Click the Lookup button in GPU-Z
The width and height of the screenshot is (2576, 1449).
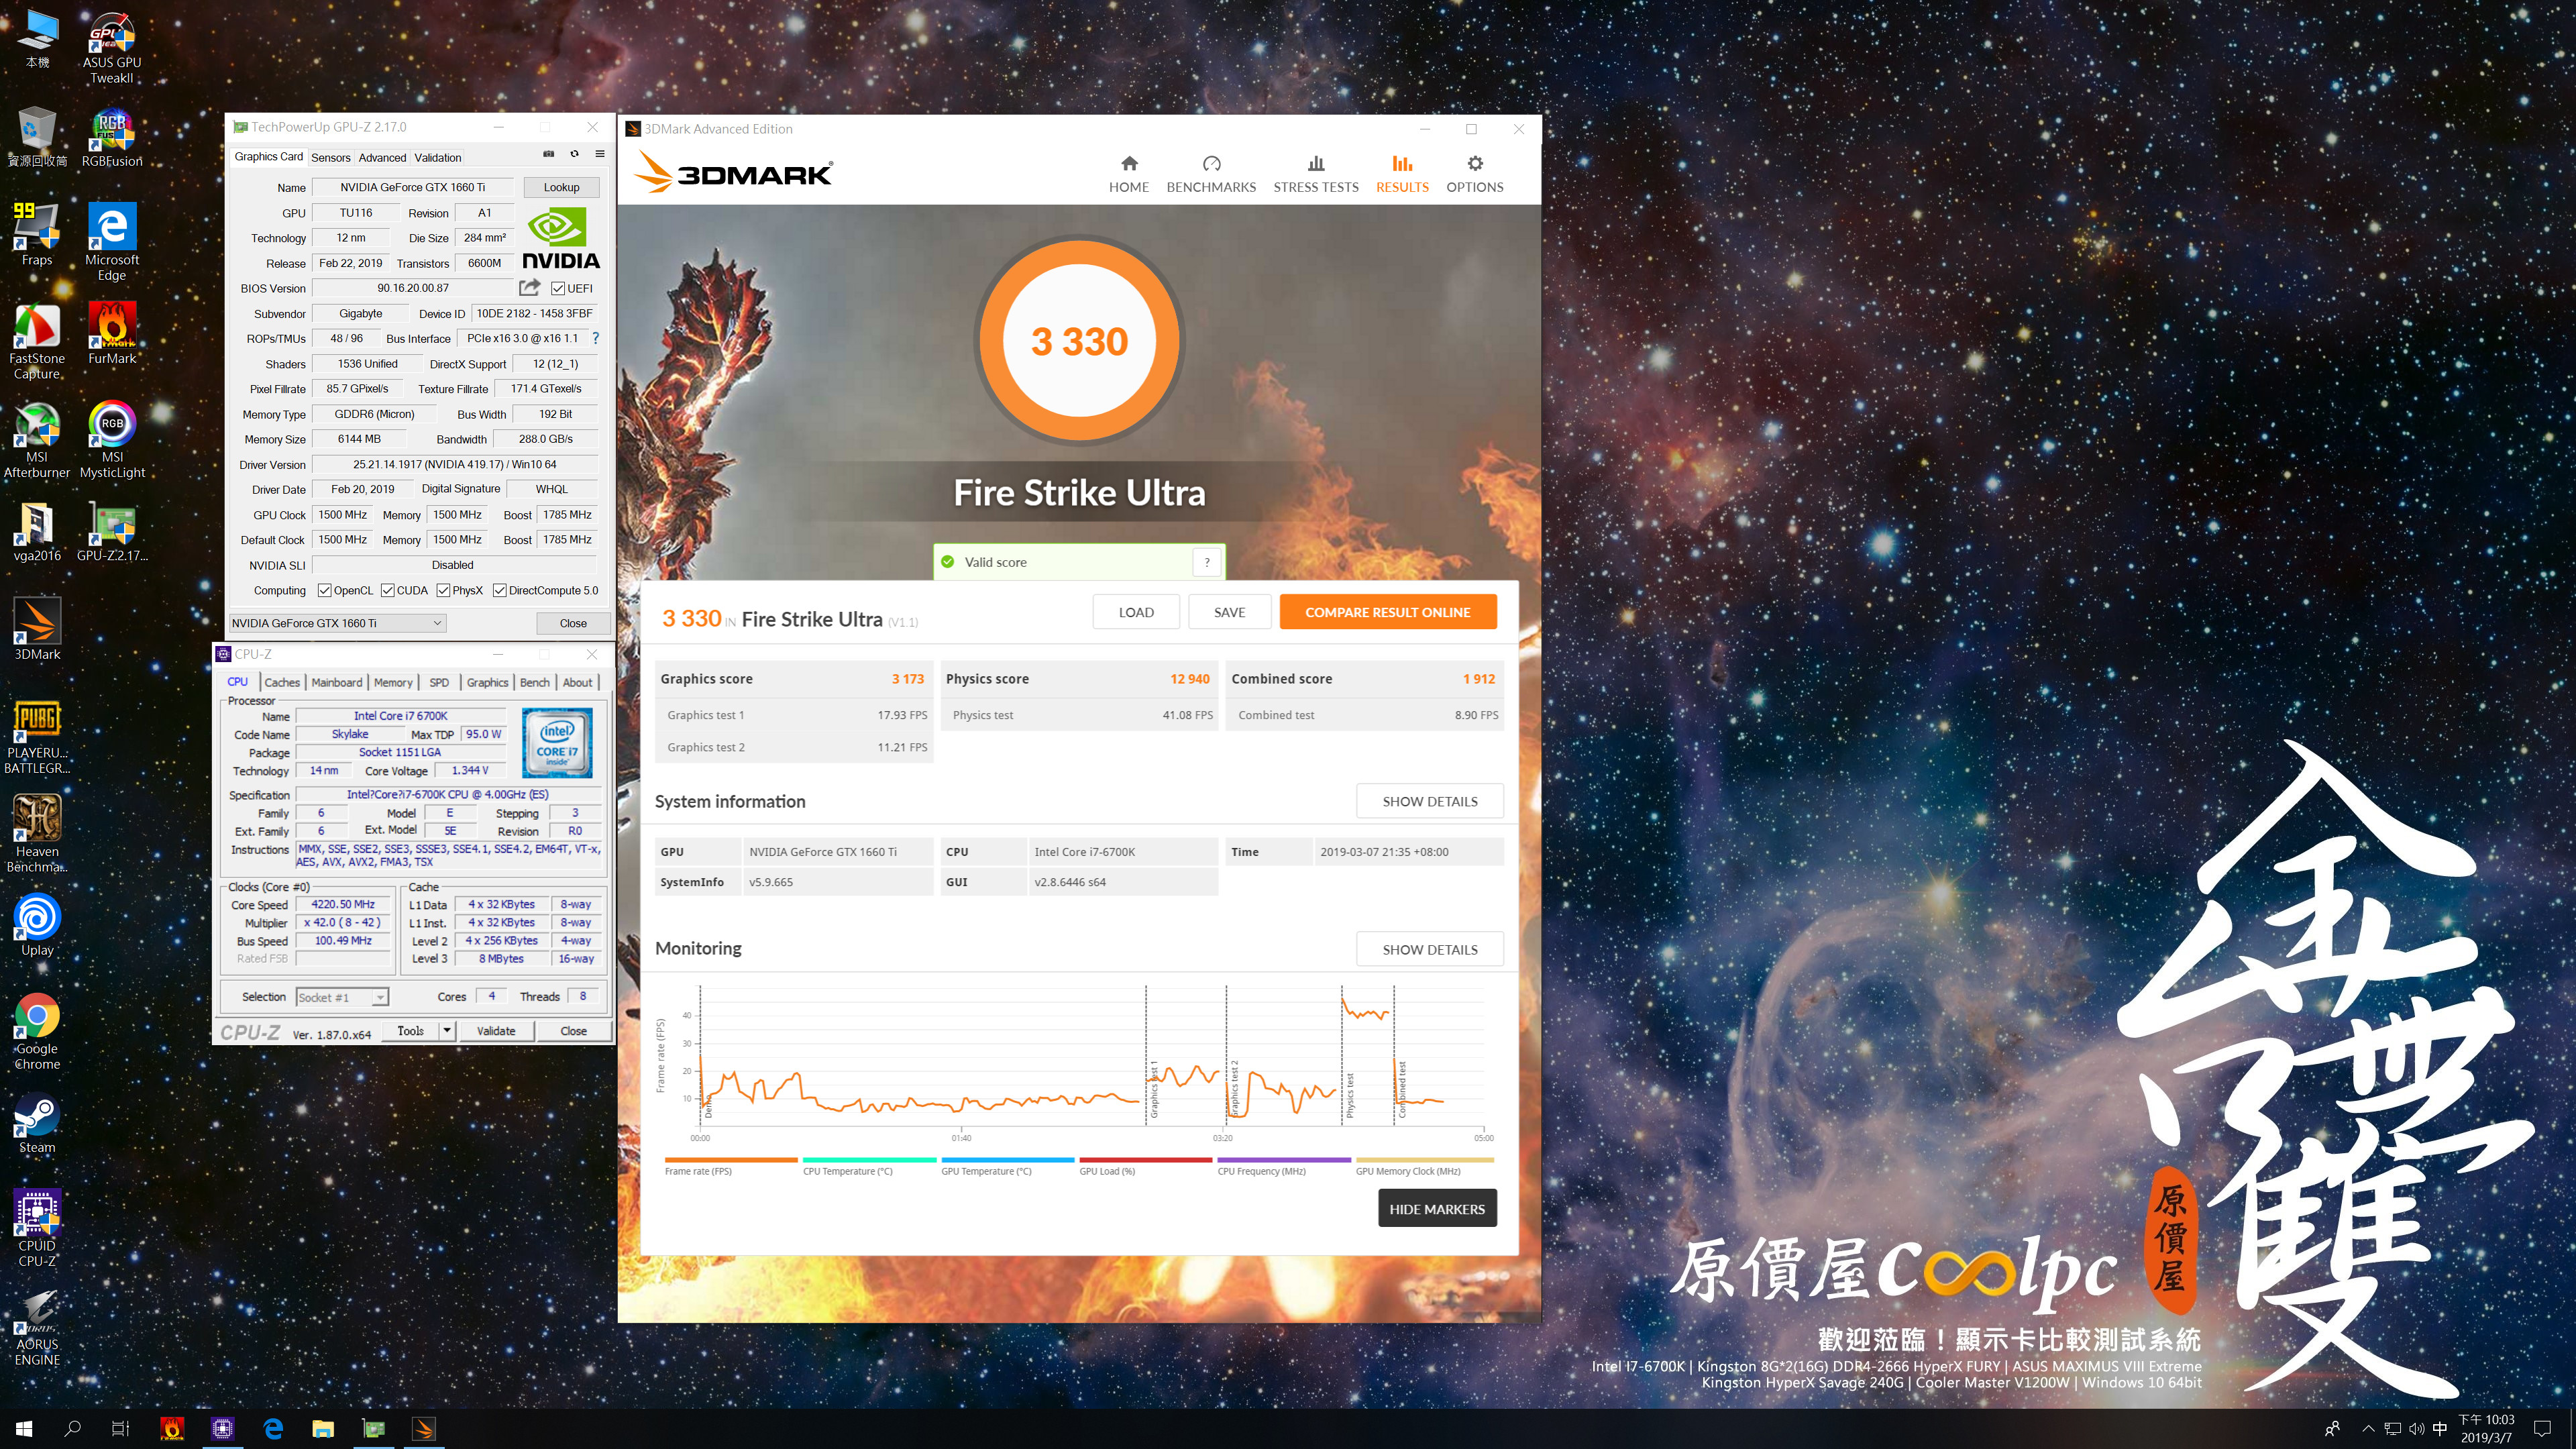(x=561, y=187)
